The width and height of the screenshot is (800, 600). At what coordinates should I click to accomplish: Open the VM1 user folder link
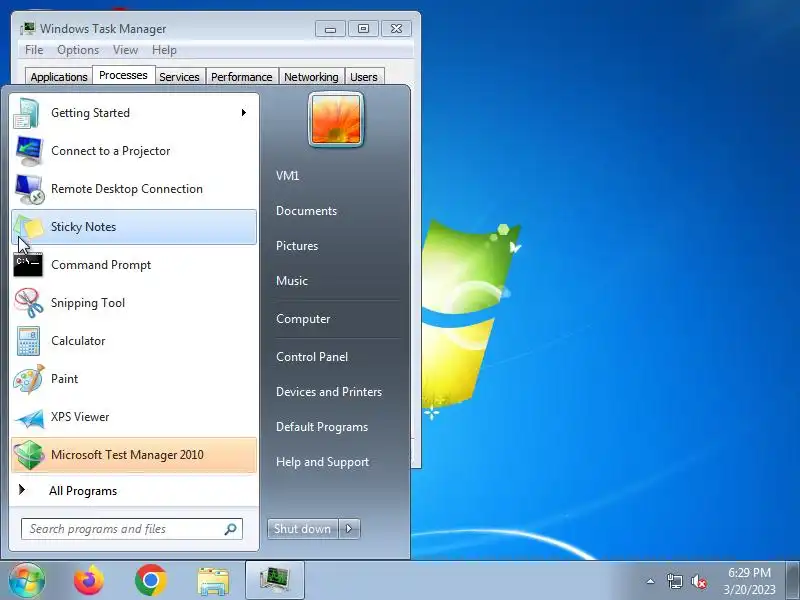tap(287, 176)
